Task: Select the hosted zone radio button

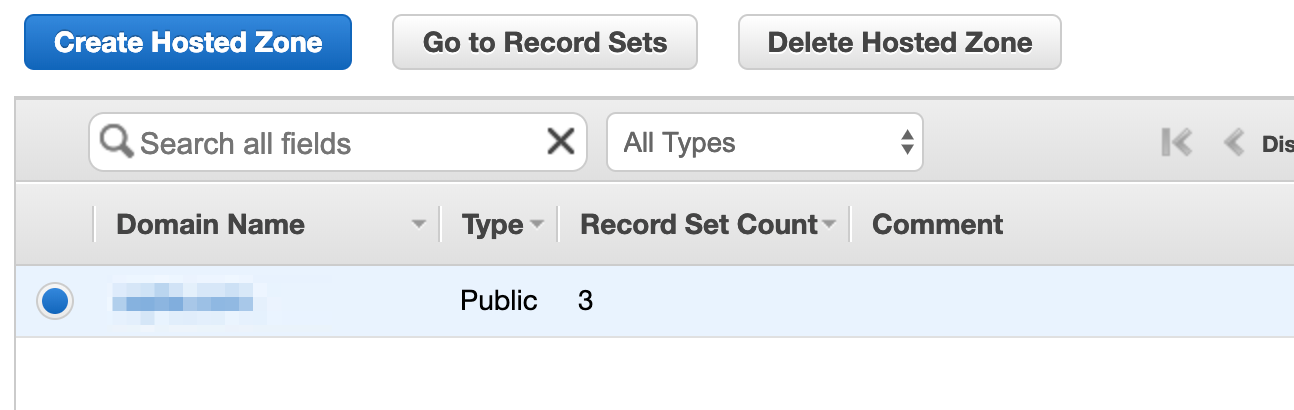Action: click(x=54, y=300)
